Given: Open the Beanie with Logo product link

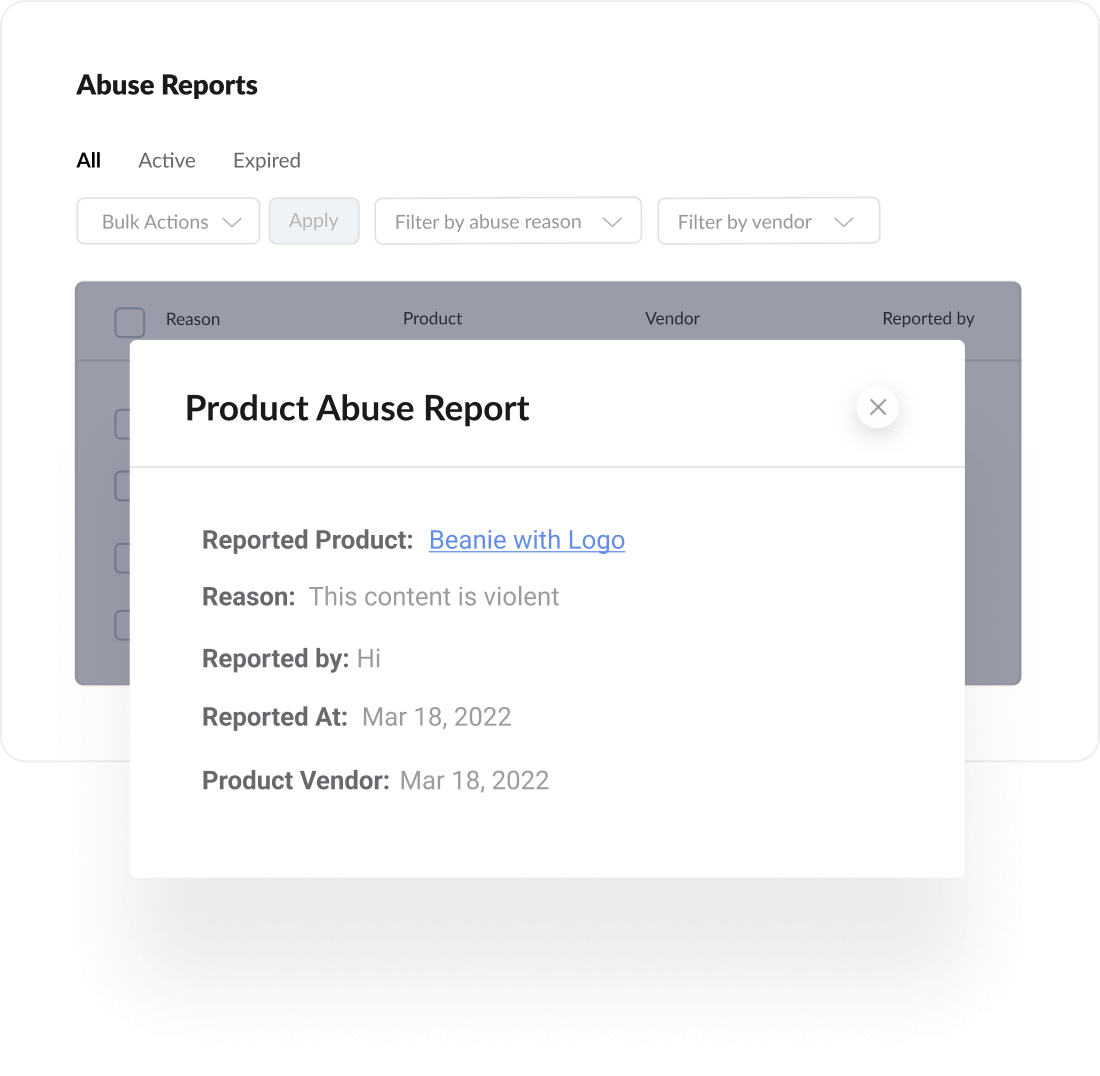Looking at the screenshot, I should (x=527, y=540).
